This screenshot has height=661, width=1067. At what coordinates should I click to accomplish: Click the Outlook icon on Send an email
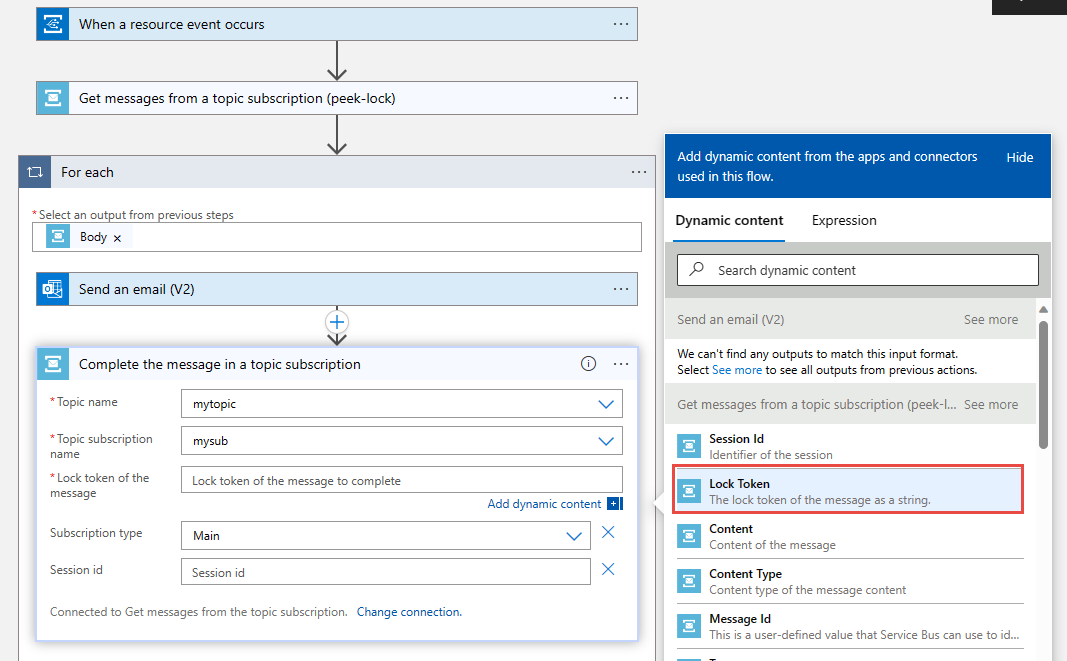coord(52,289)
